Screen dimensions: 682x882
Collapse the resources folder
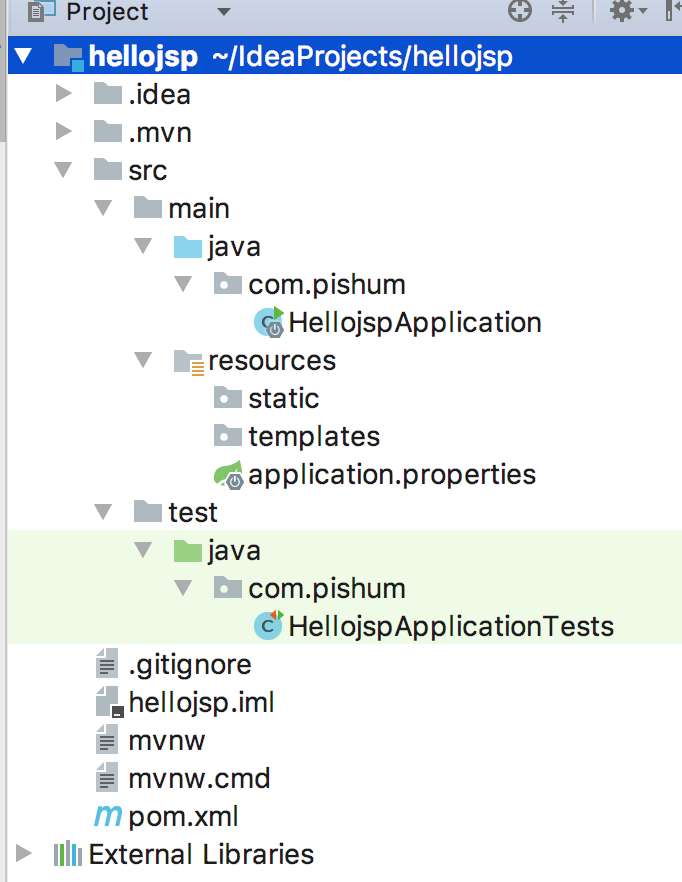144,360
